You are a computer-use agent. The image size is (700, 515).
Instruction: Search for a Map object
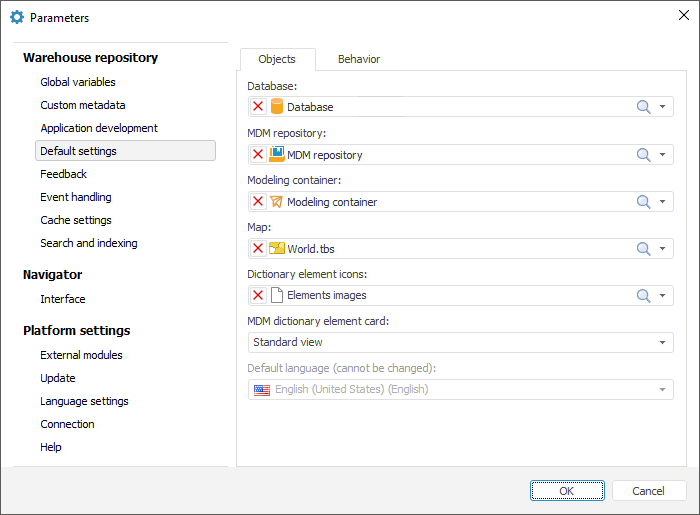pos(644,249)
